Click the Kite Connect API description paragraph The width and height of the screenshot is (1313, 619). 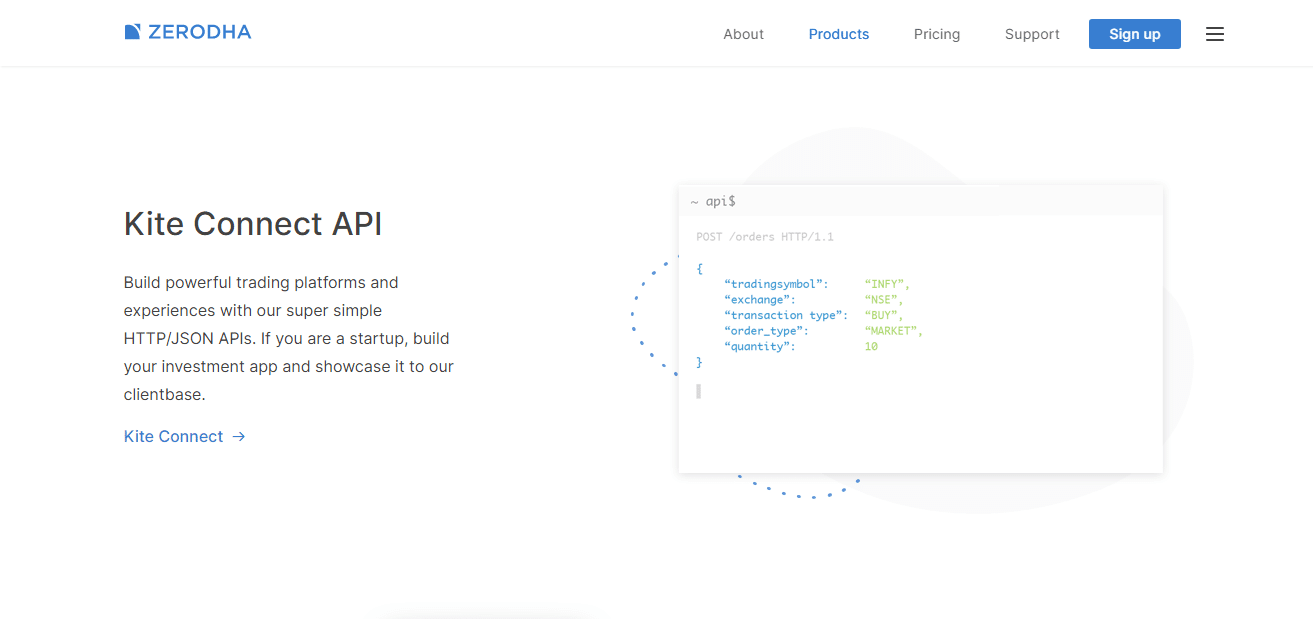pyautogui.click(x=289, y=338)
